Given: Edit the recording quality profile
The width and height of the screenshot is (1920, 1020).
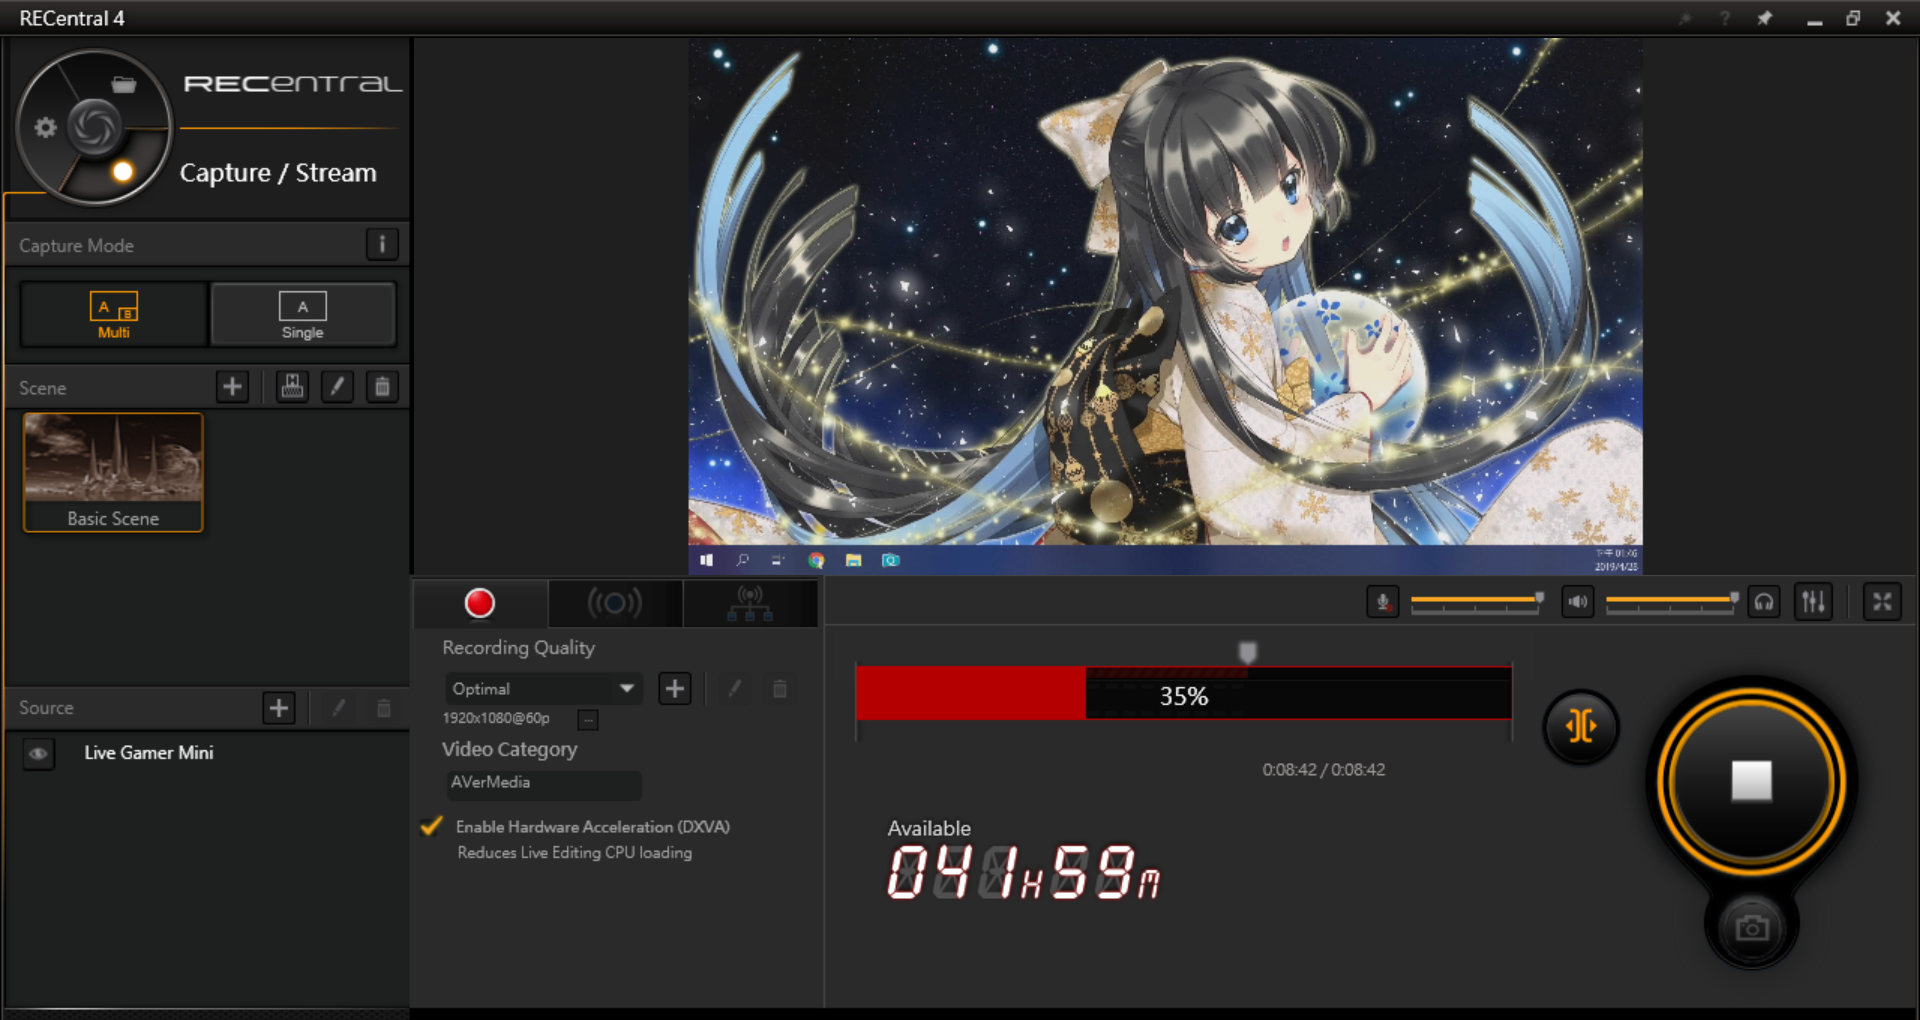Looking at the screenshot, I should click(735, 688).
